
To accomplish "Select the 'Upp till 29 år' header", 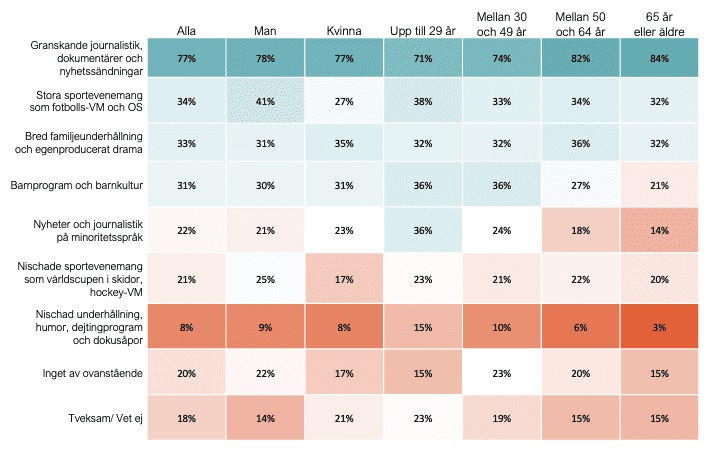I will 422,30.
